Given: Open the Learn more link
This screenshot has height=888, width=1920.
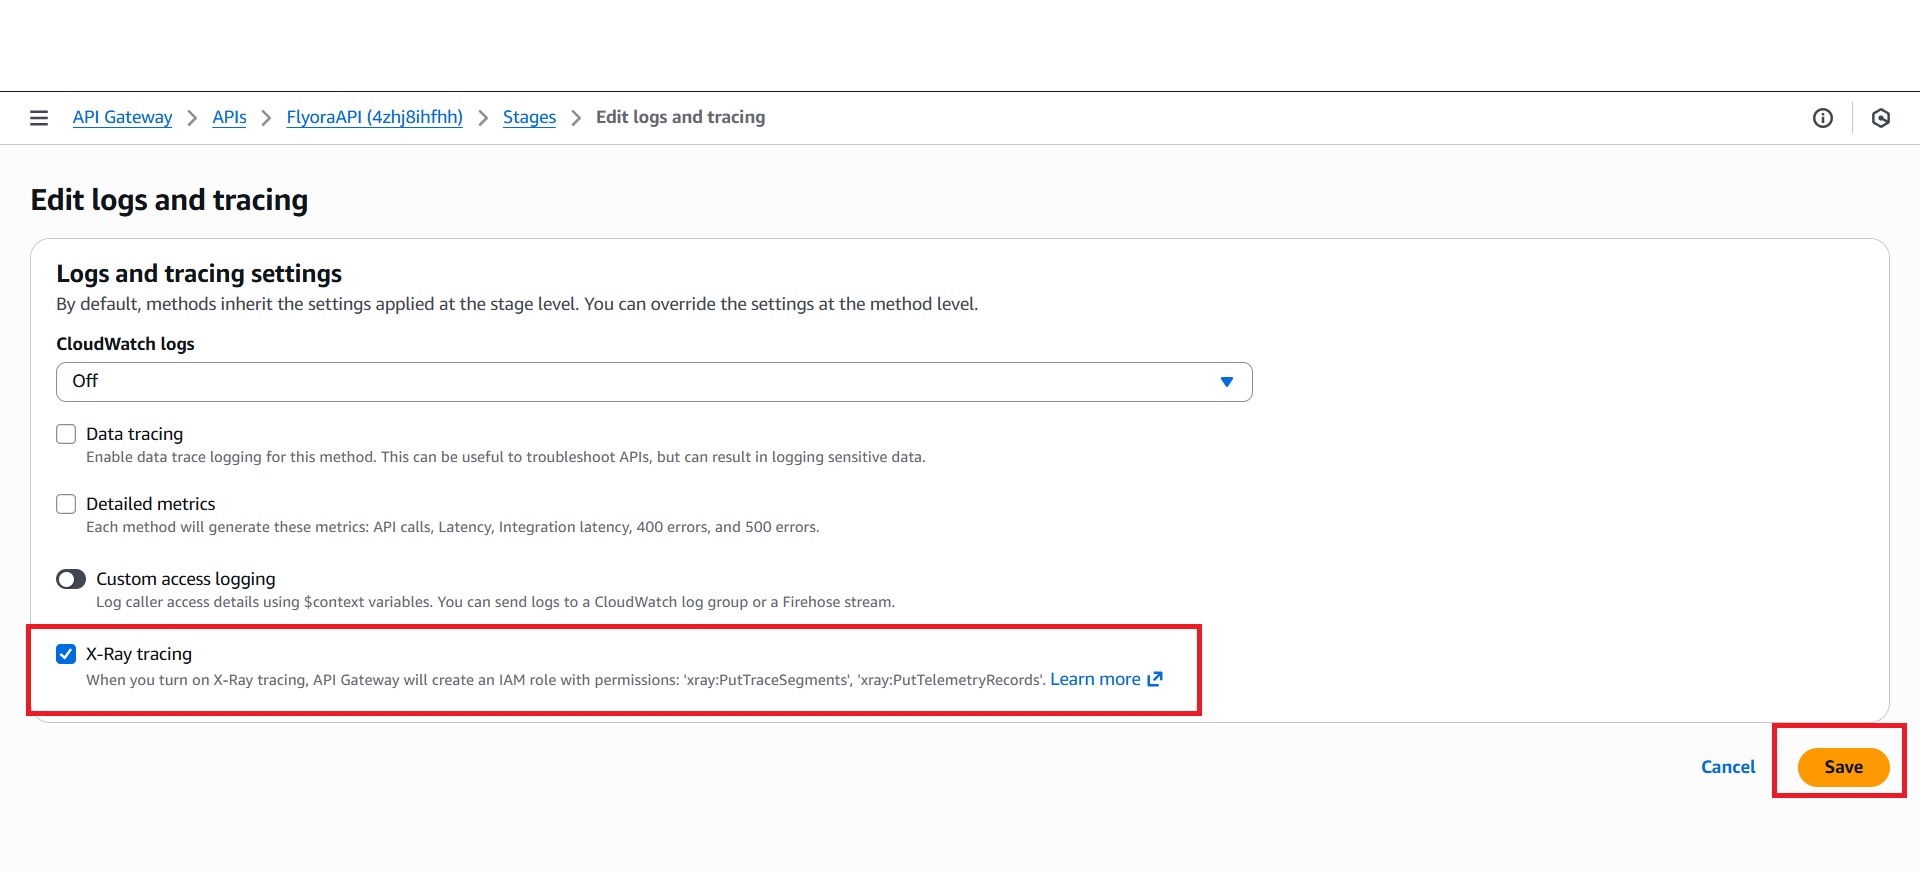Looking at the screenshot, I should [1094, 679].
